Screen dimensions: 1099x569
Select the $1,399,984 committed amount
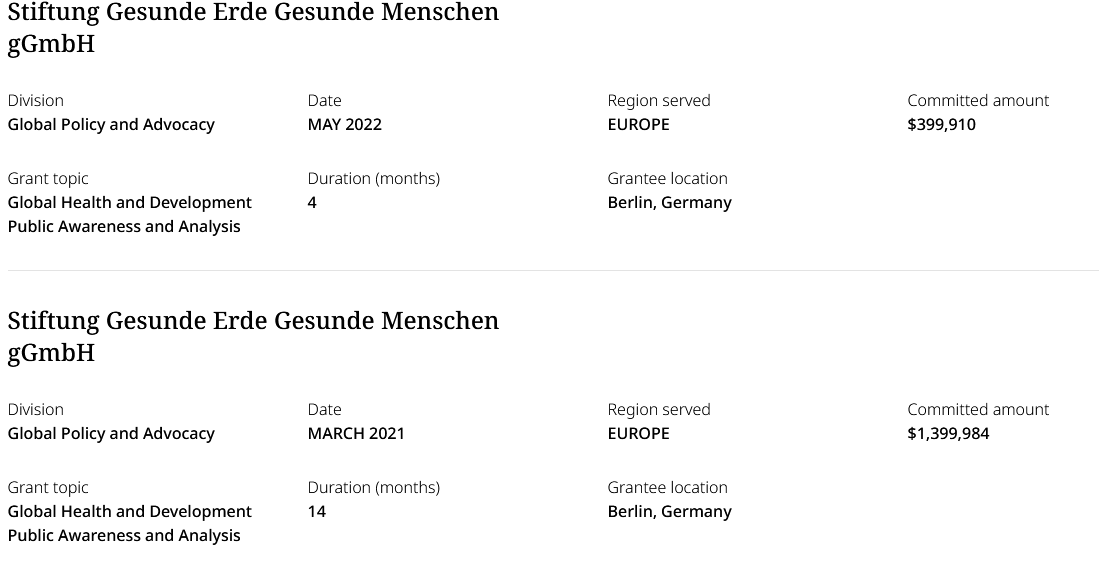coord(948,433)
